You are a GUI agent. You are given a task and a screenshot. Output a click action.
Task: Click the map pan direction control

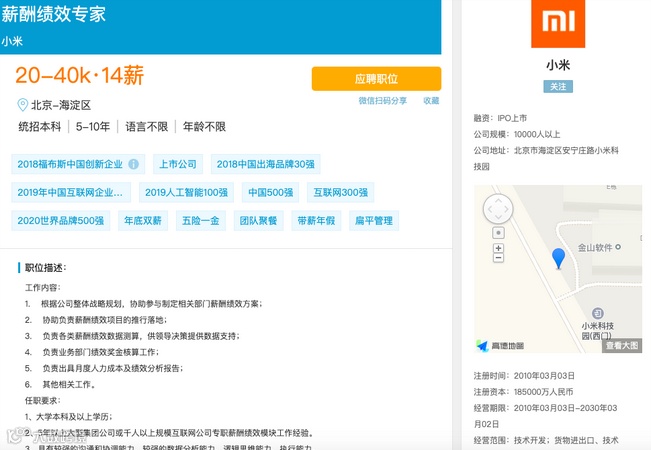click(x=498, y=209)
